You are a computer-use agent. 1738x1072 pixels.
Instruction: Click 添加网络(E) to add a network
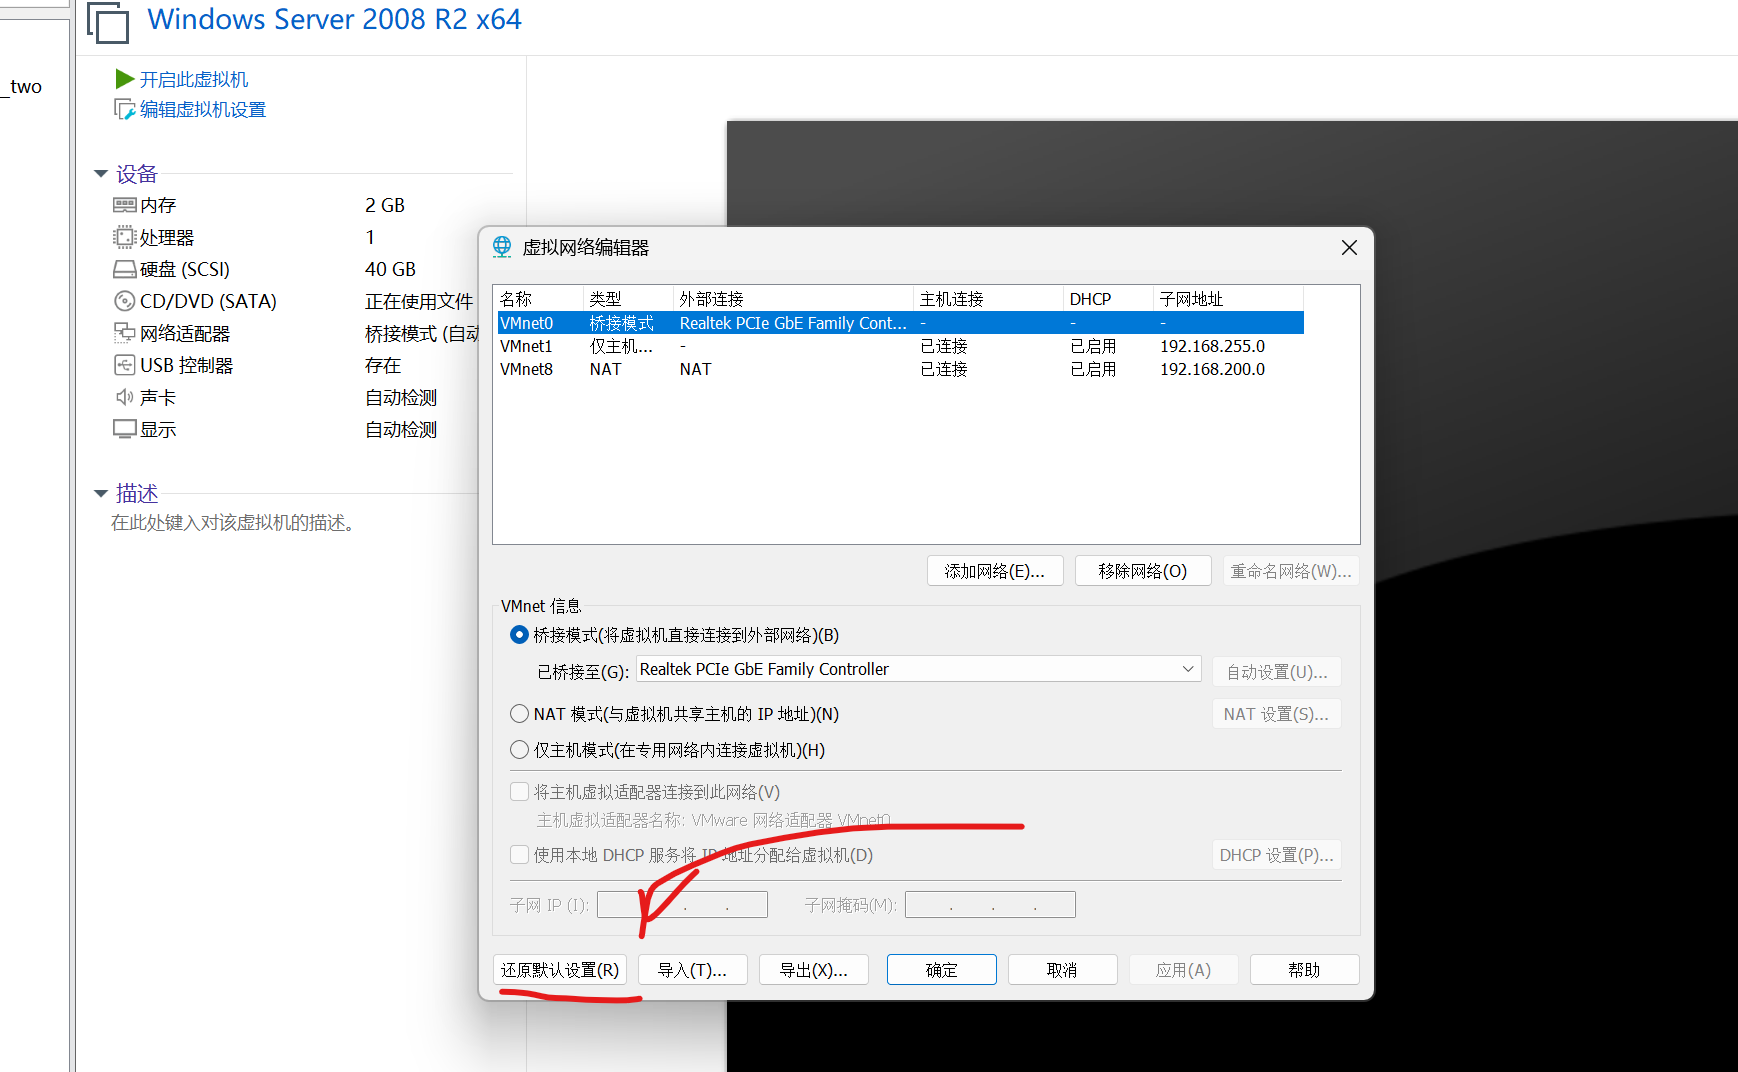(x=994, y=570)
